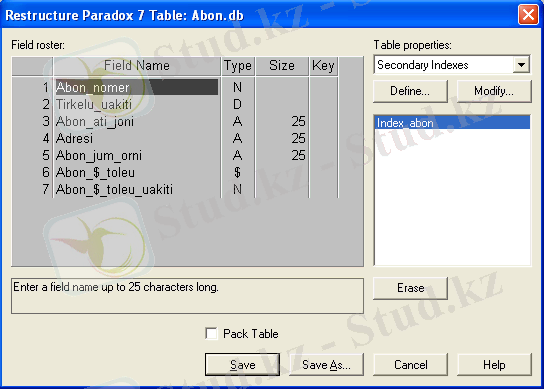
Task: Click the Size column header
Action: (x=282, y=66)
